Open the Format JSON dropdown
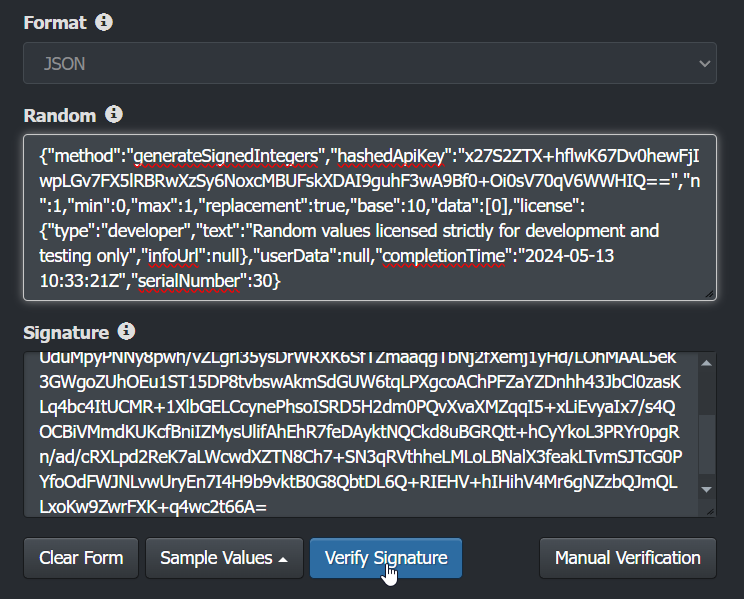The image size is (744, 599). coord(370,63)
